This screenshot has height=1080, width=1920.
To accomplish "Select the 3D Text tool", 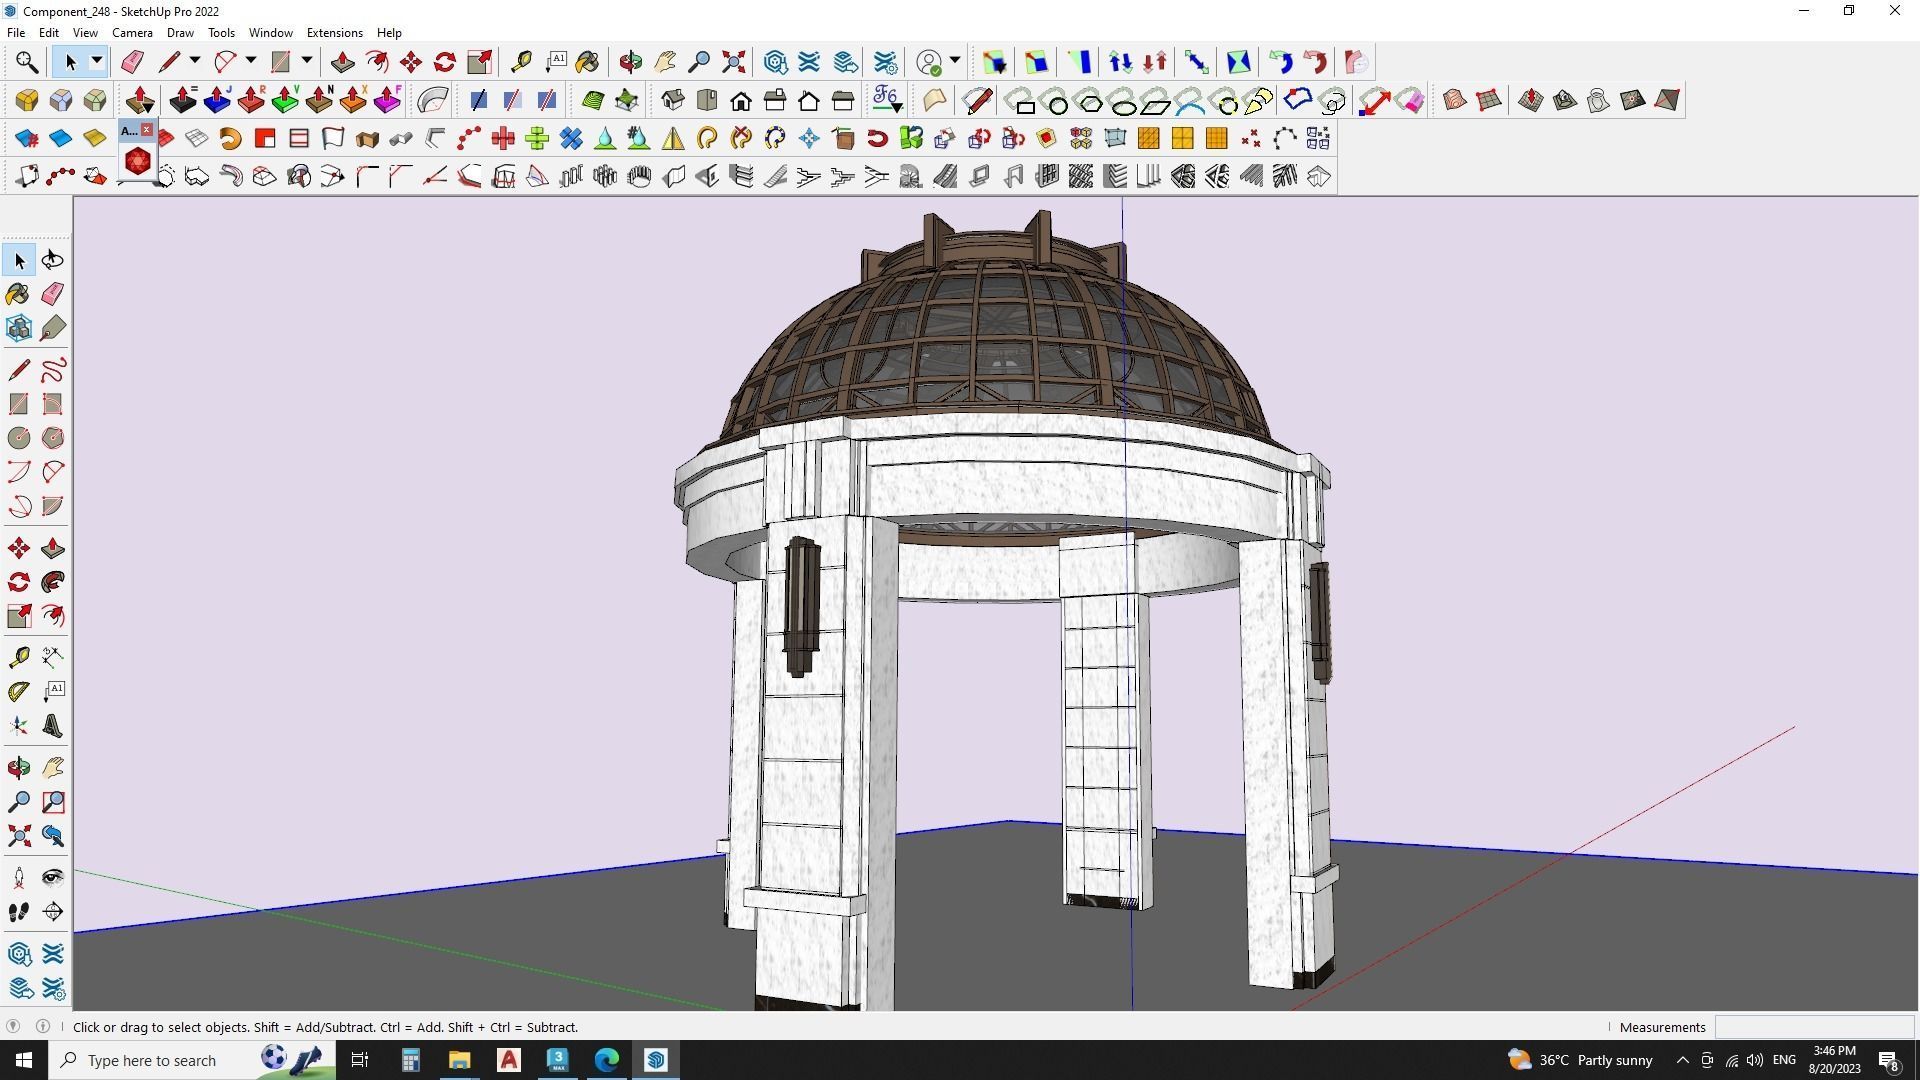I will [53, 726].
